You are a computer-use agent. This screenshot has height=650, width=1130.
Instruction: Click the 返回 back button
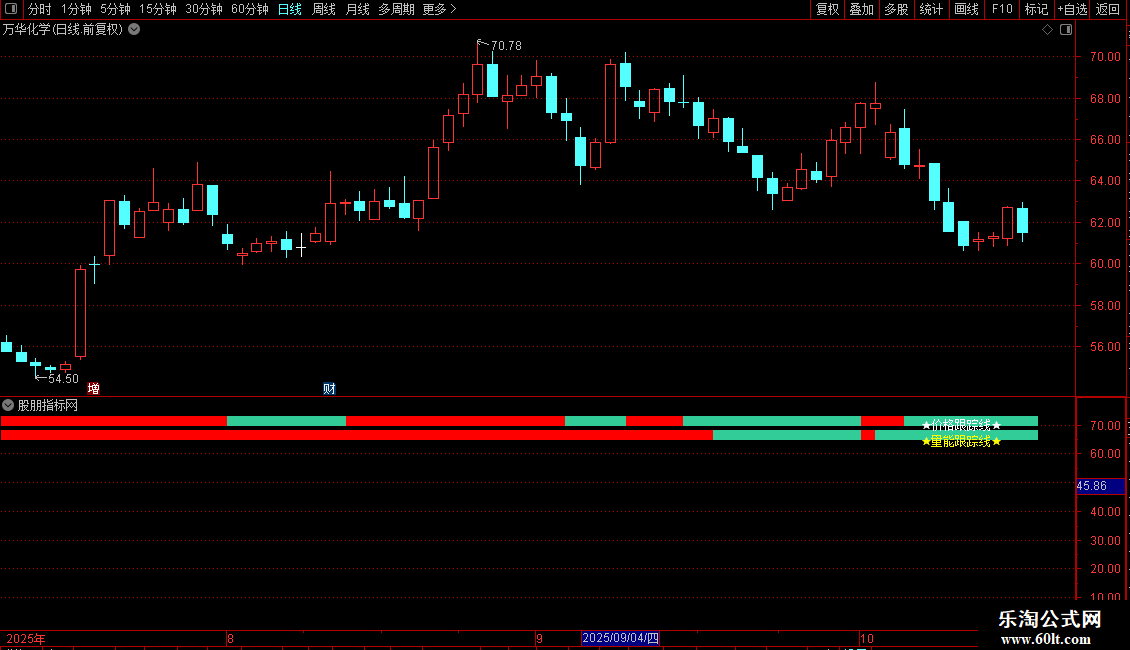[x=1108, y=9]
